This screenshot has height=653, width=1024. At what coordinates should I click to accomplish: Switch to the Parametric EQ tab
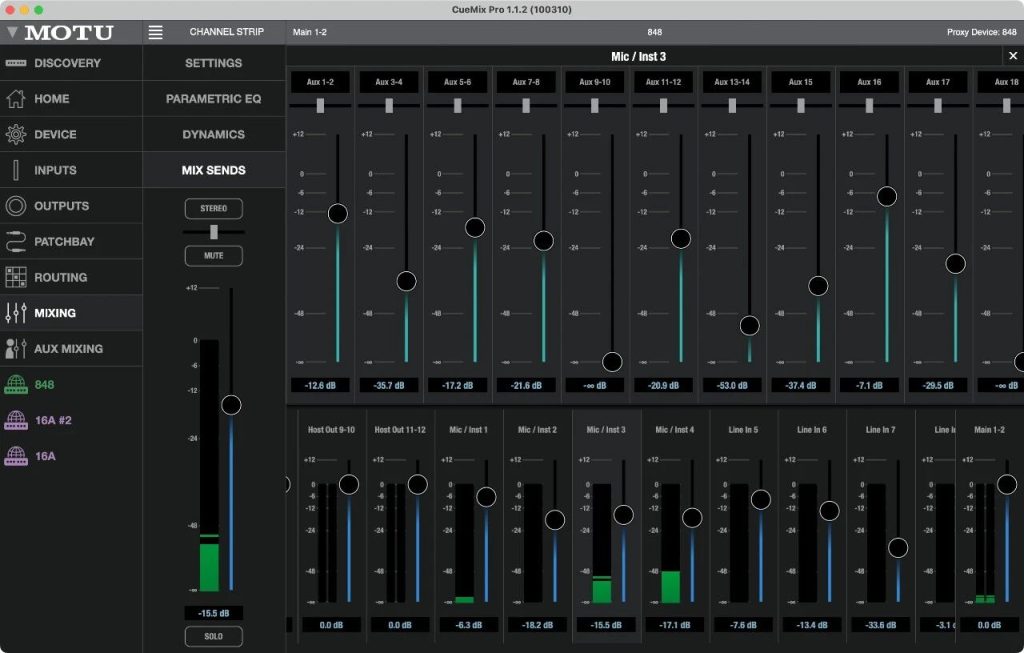pyautogui.click(x=213, y=99)
